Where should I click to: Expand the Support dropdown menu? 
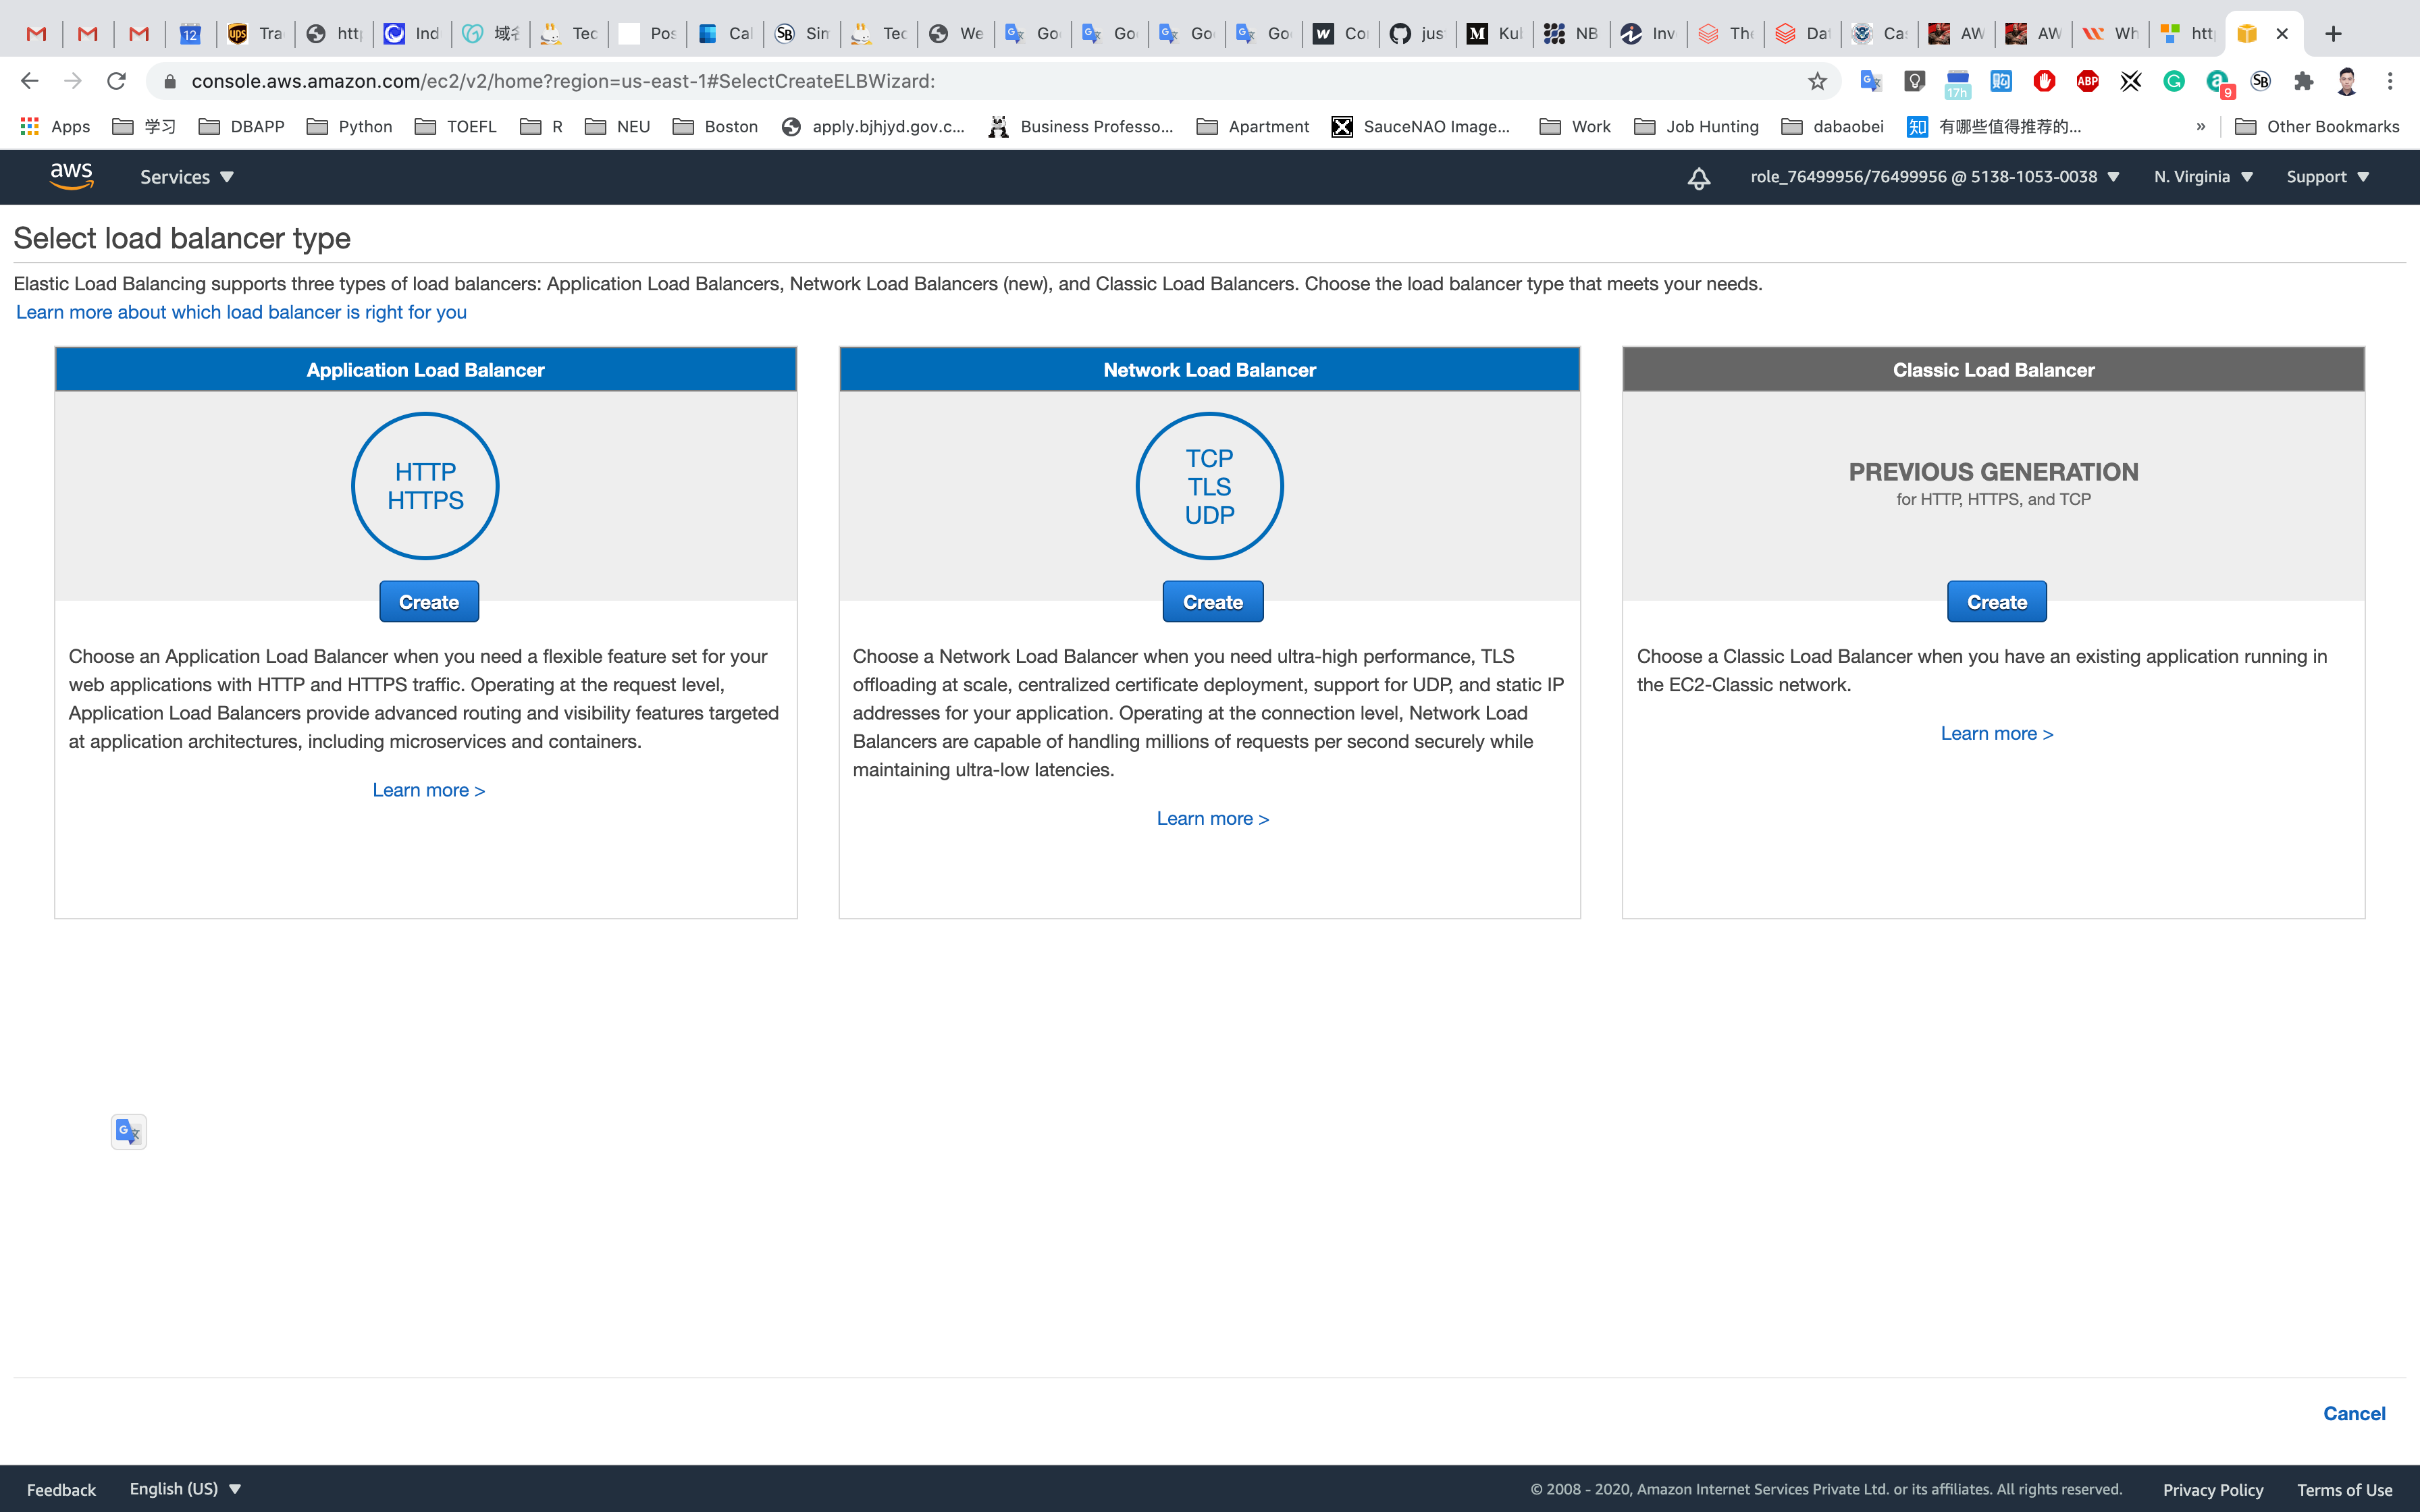(x=2327, y=177)
